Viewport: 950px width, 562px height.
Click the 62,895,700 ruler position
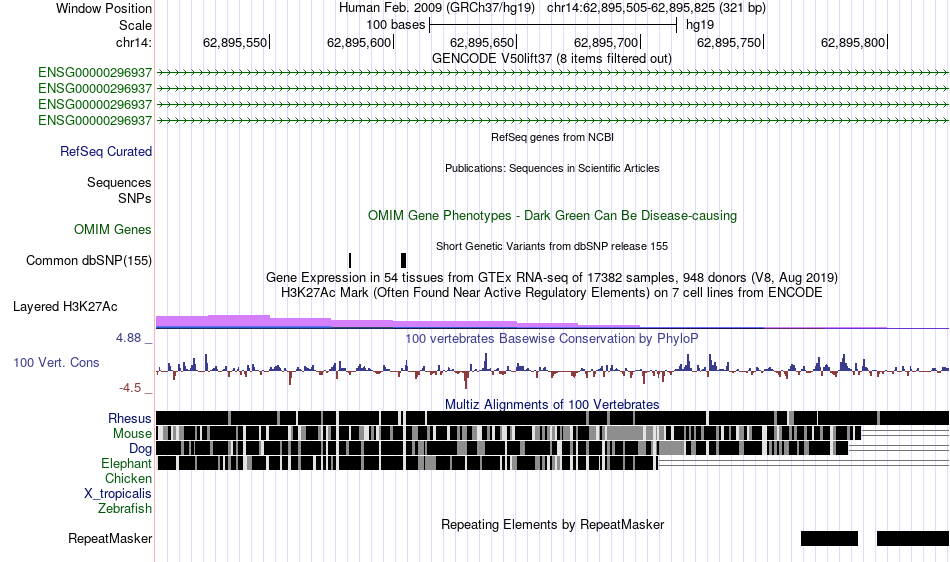[x=606, y=42]
